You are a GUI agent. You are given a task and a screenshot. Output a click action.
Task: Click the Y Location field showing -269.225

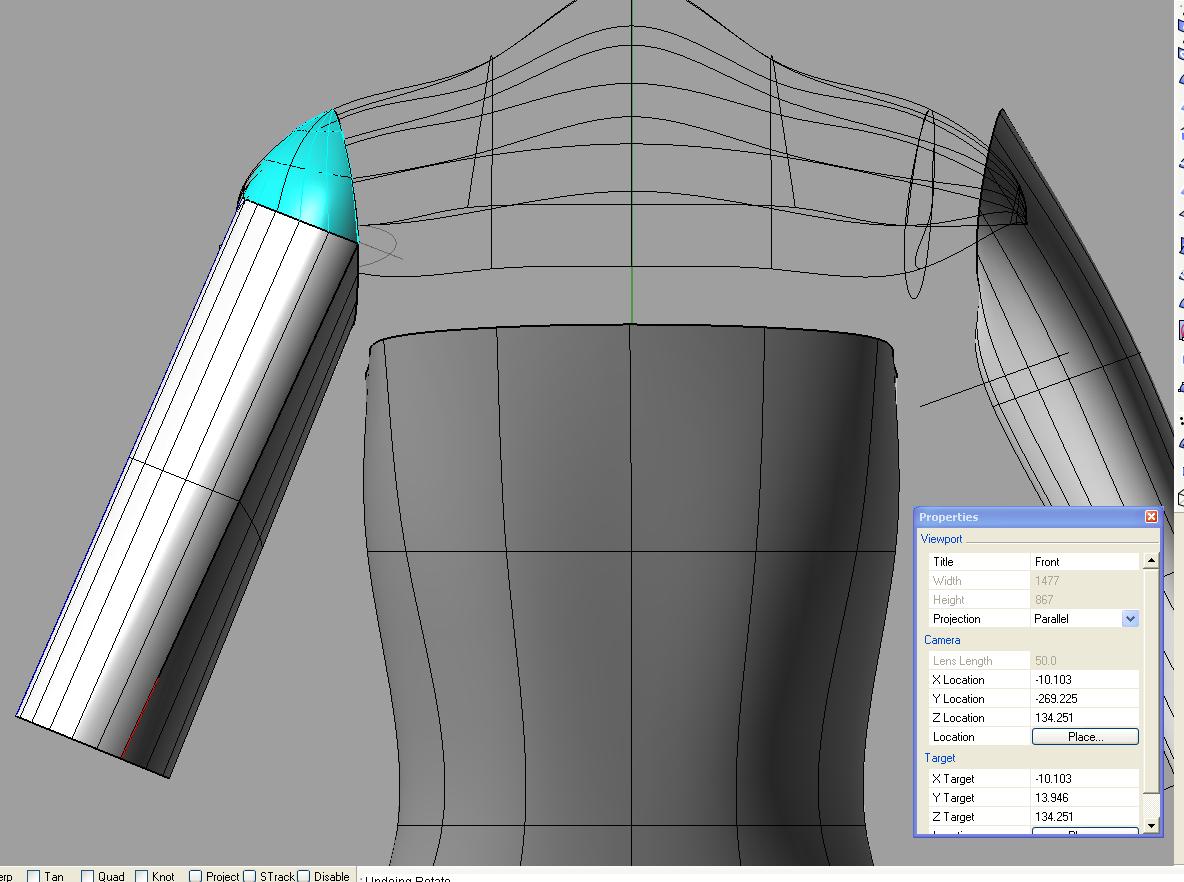pyautogui.click(x=1084, y=699)
